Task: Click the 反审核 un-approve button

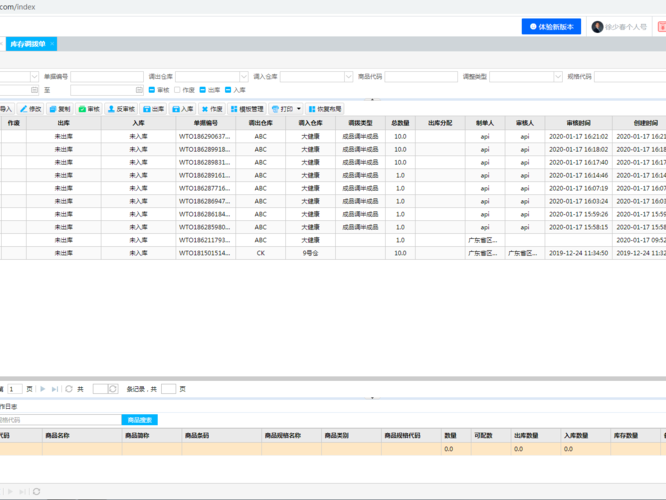Action: [121, 109]
